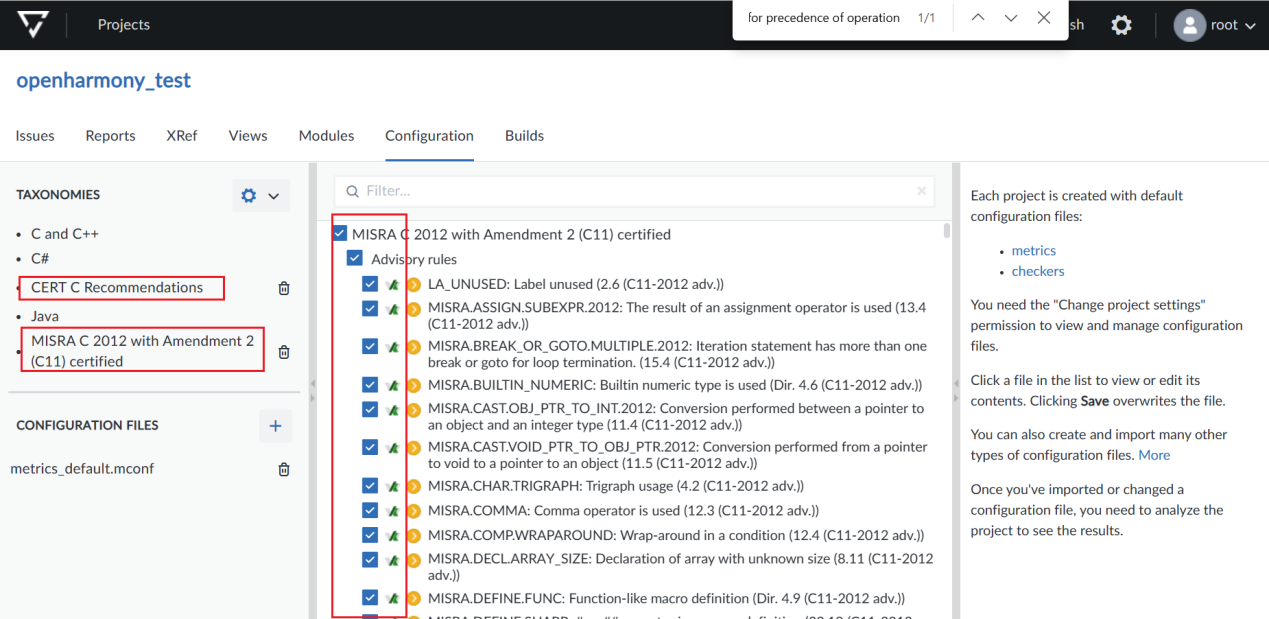Open the checkers link in help panel

[1038, 271]
